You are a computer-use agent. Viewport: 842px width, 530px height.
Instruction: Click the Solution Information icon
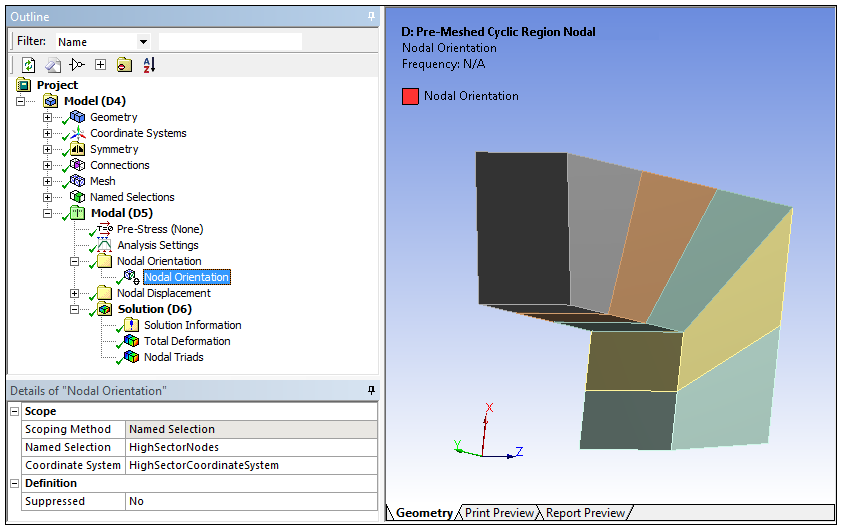point(131,325)
